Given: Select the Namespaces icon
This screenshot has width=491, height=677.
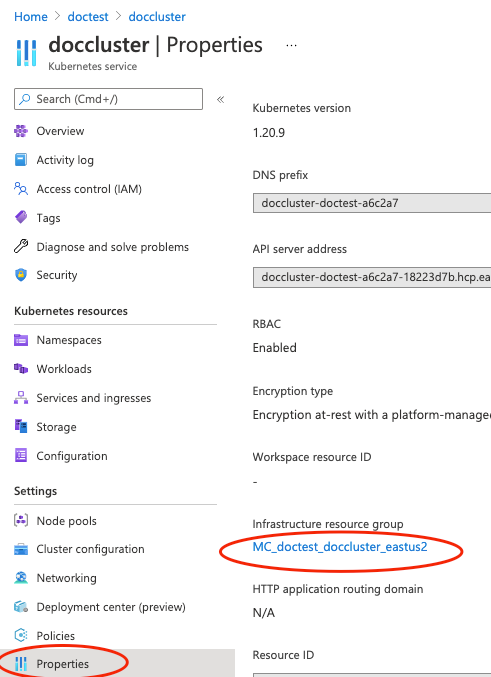Looking at the screenshot, I should pos(21,340).
